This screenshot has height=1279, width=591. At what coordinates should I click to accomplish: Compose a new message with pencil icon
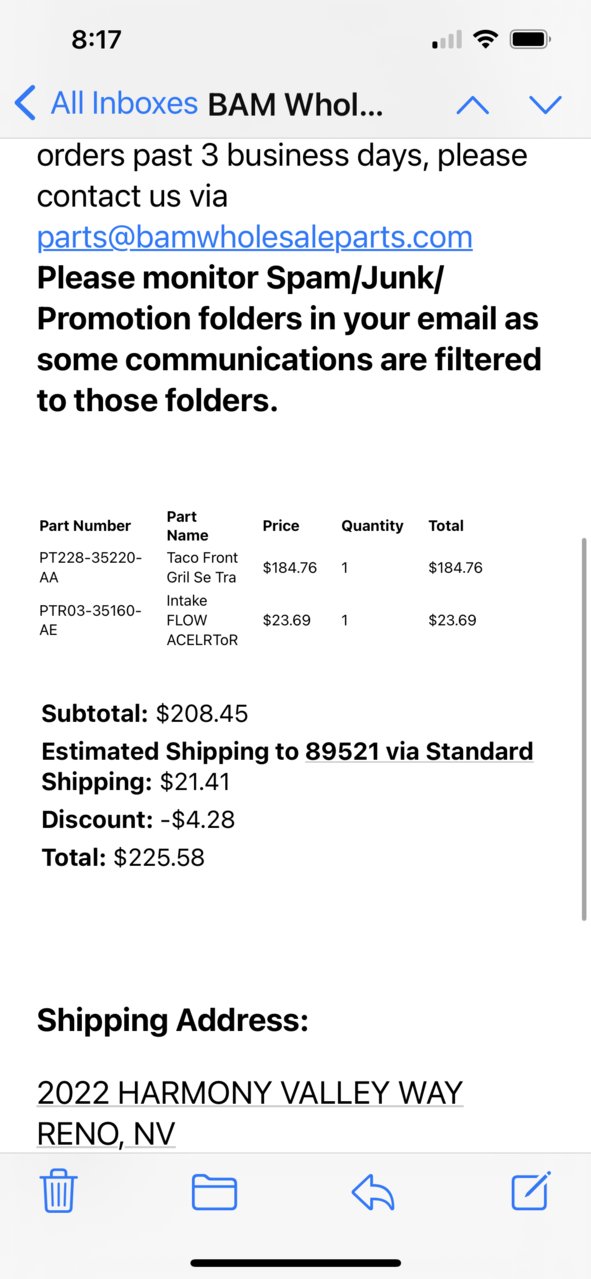(x=531, y=1190)
